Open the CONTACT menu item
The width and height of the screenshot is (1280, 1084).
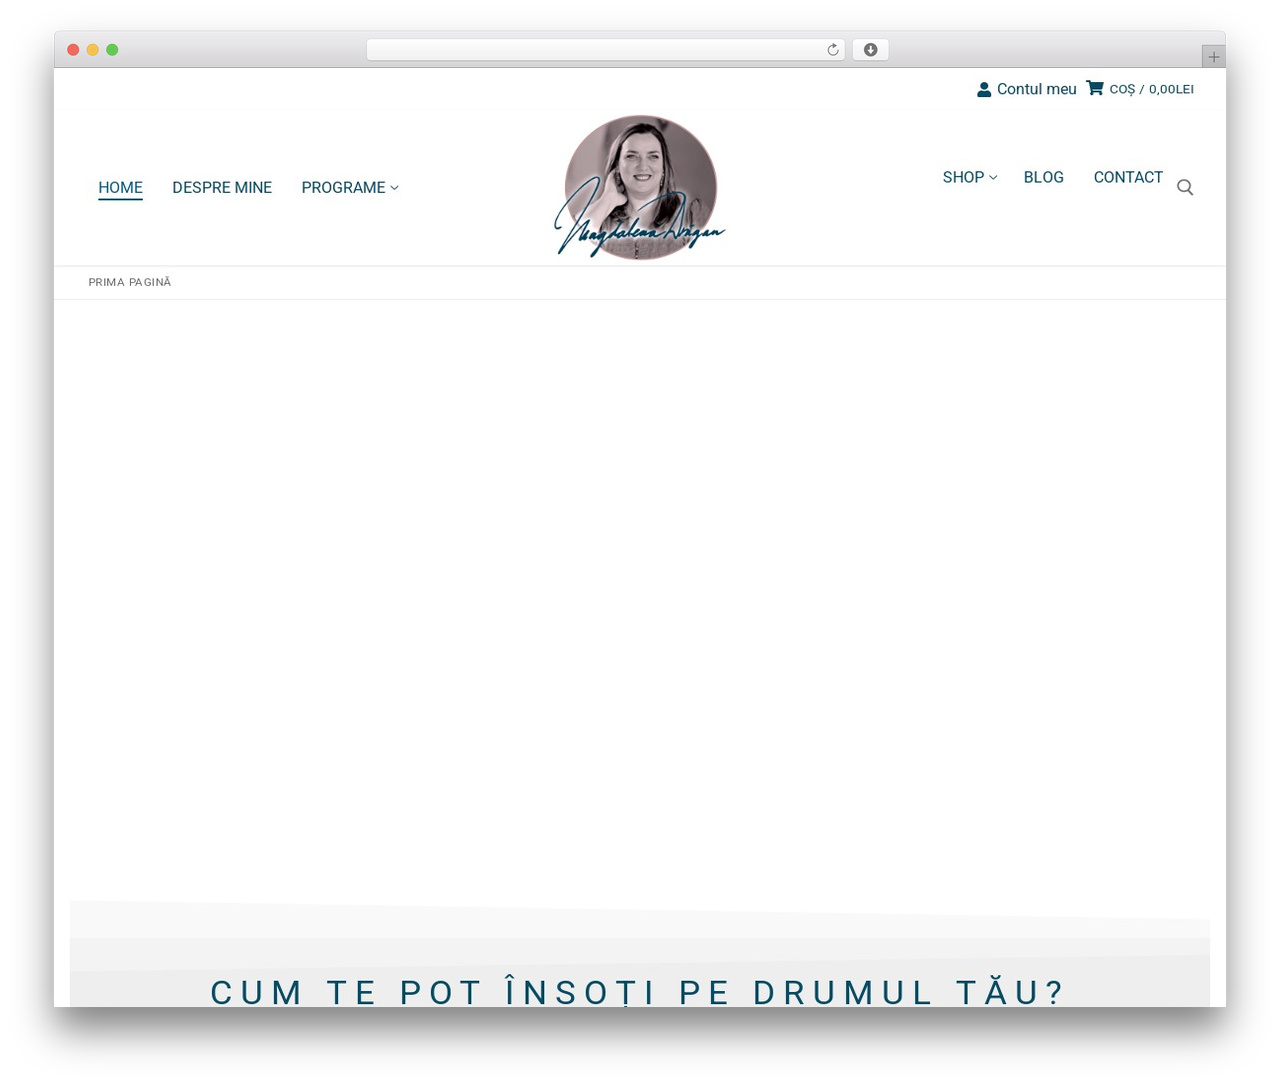pos(1128,177)
